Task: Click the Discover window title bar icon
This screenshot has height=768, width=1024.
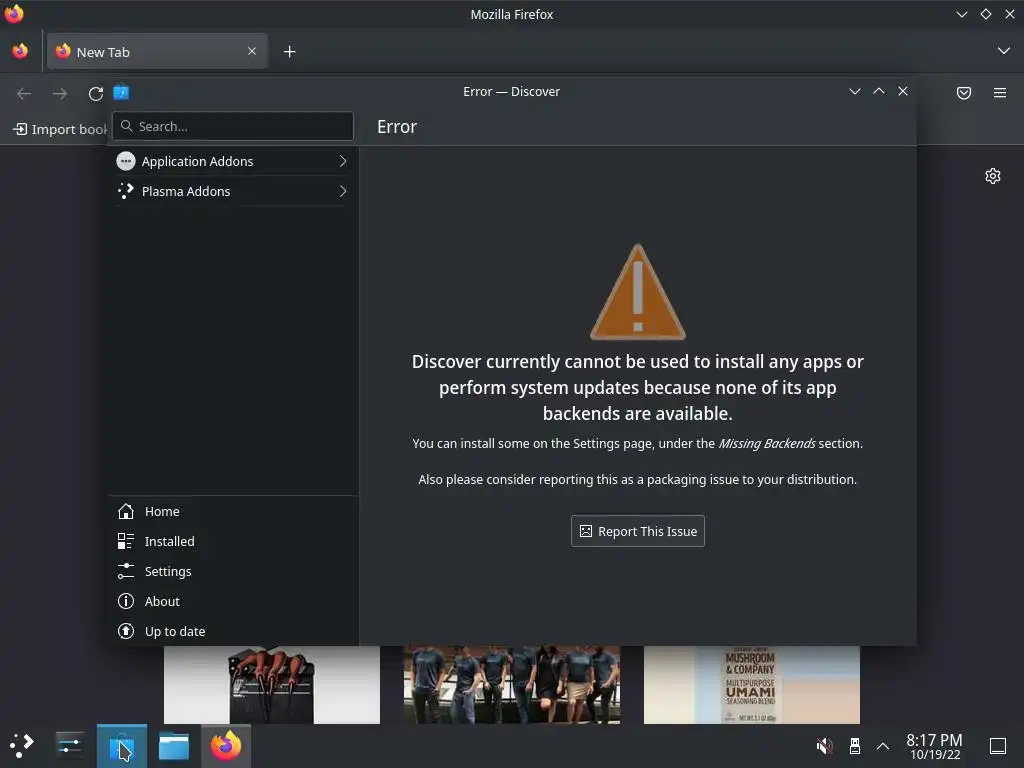Action: tap(121, 92)
